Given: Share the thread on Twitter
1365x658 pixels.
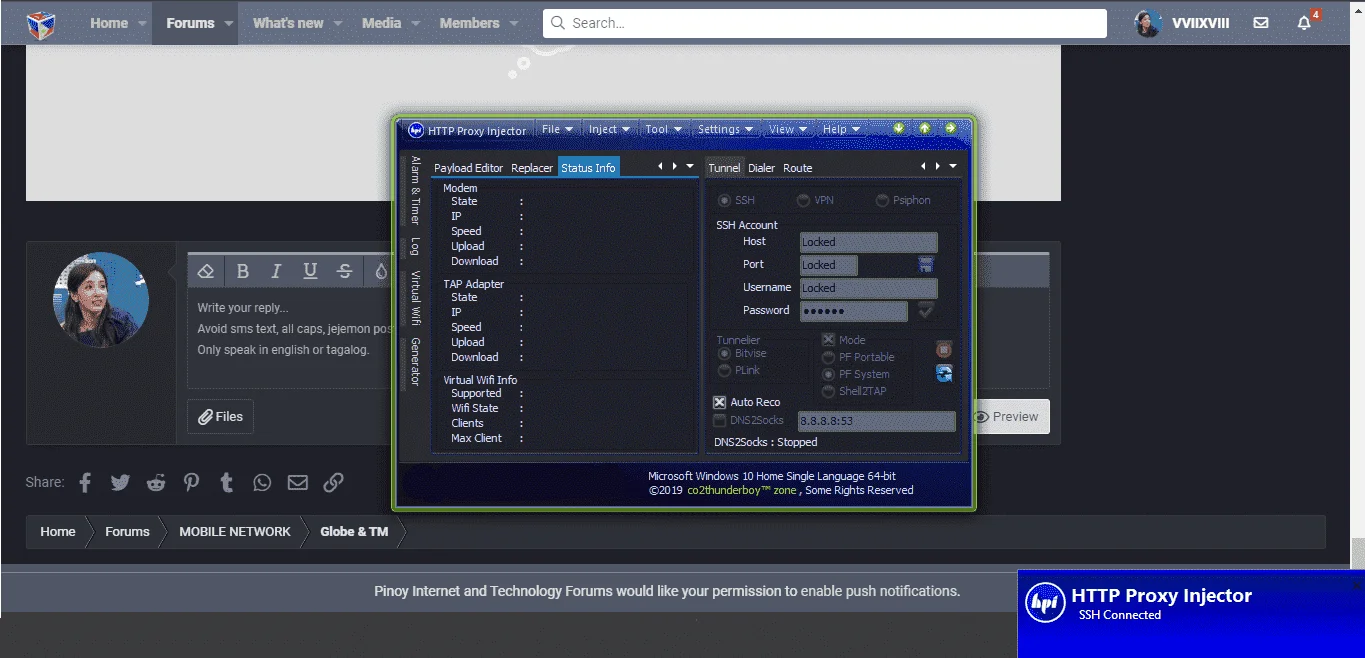Looking at the screenshot, I should (x=120, y=482).
